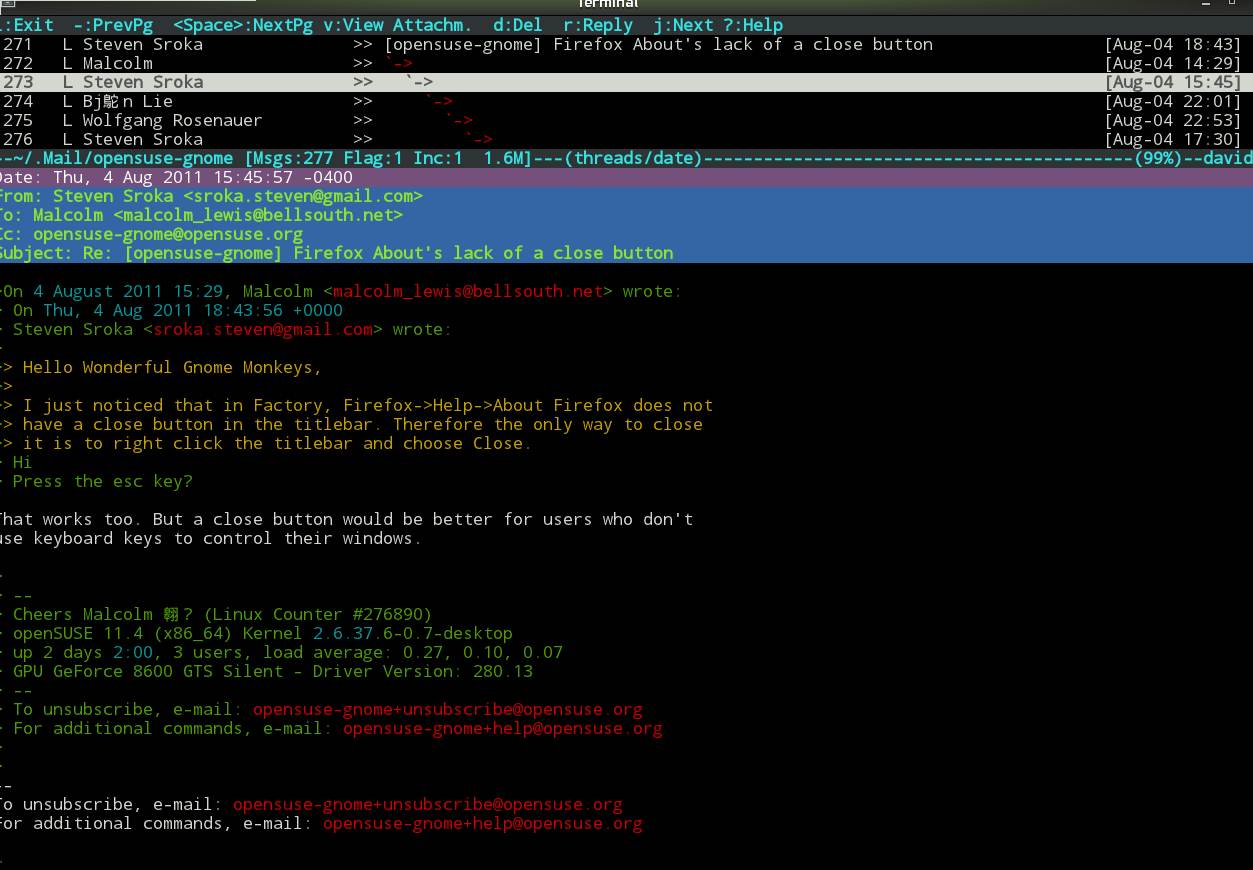Click the '[Aug-04 17:30]' timestamp

(1173, 139)
